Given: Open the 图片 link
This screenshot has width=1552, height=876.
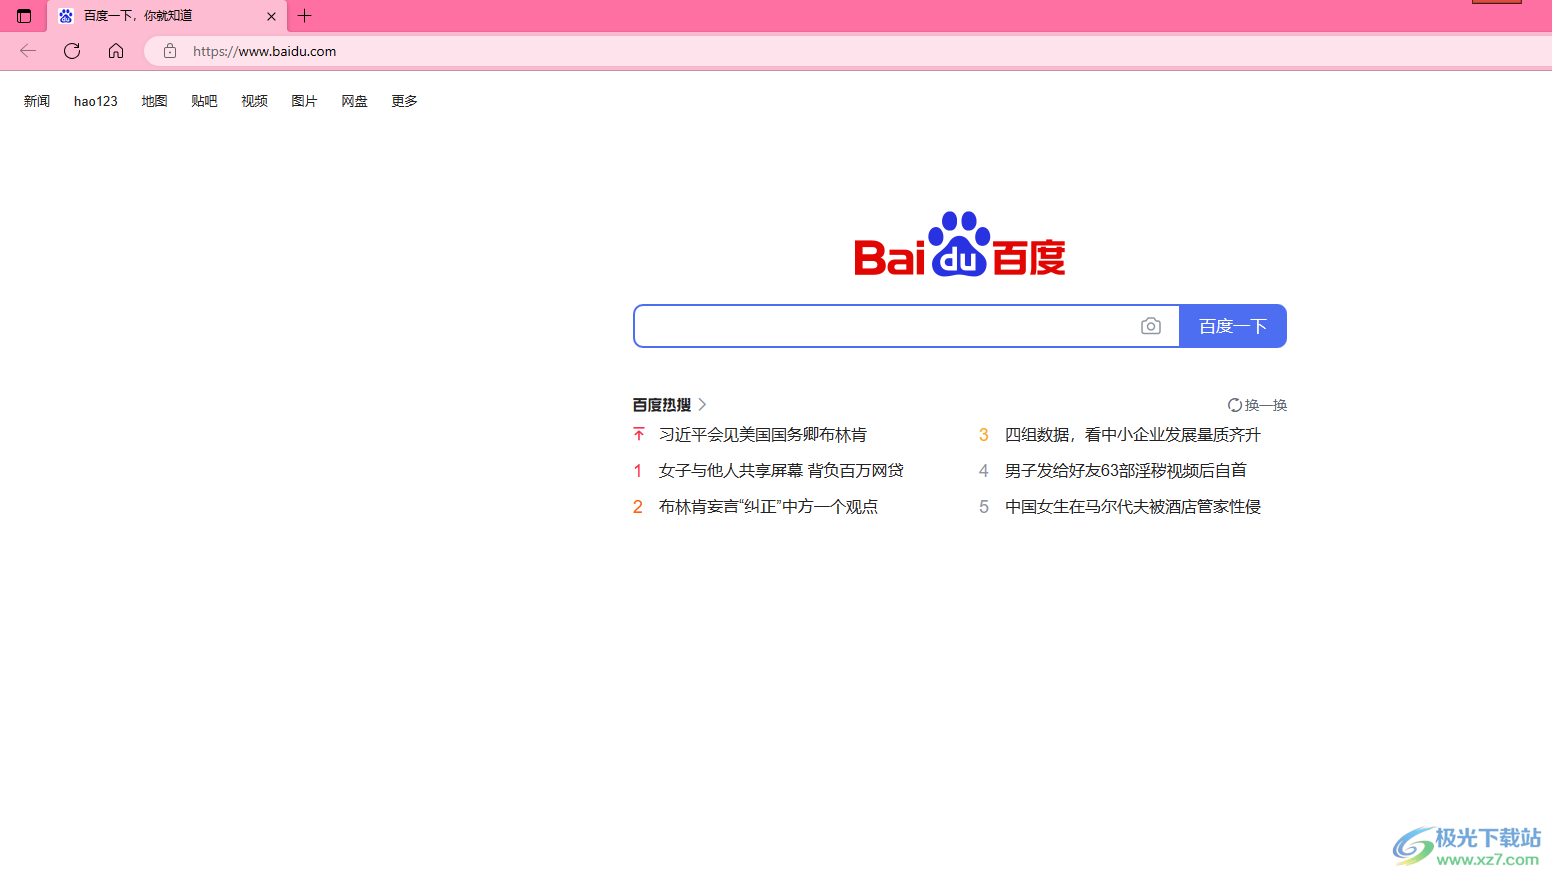Looking at the screenshot, I should [304, 101].
